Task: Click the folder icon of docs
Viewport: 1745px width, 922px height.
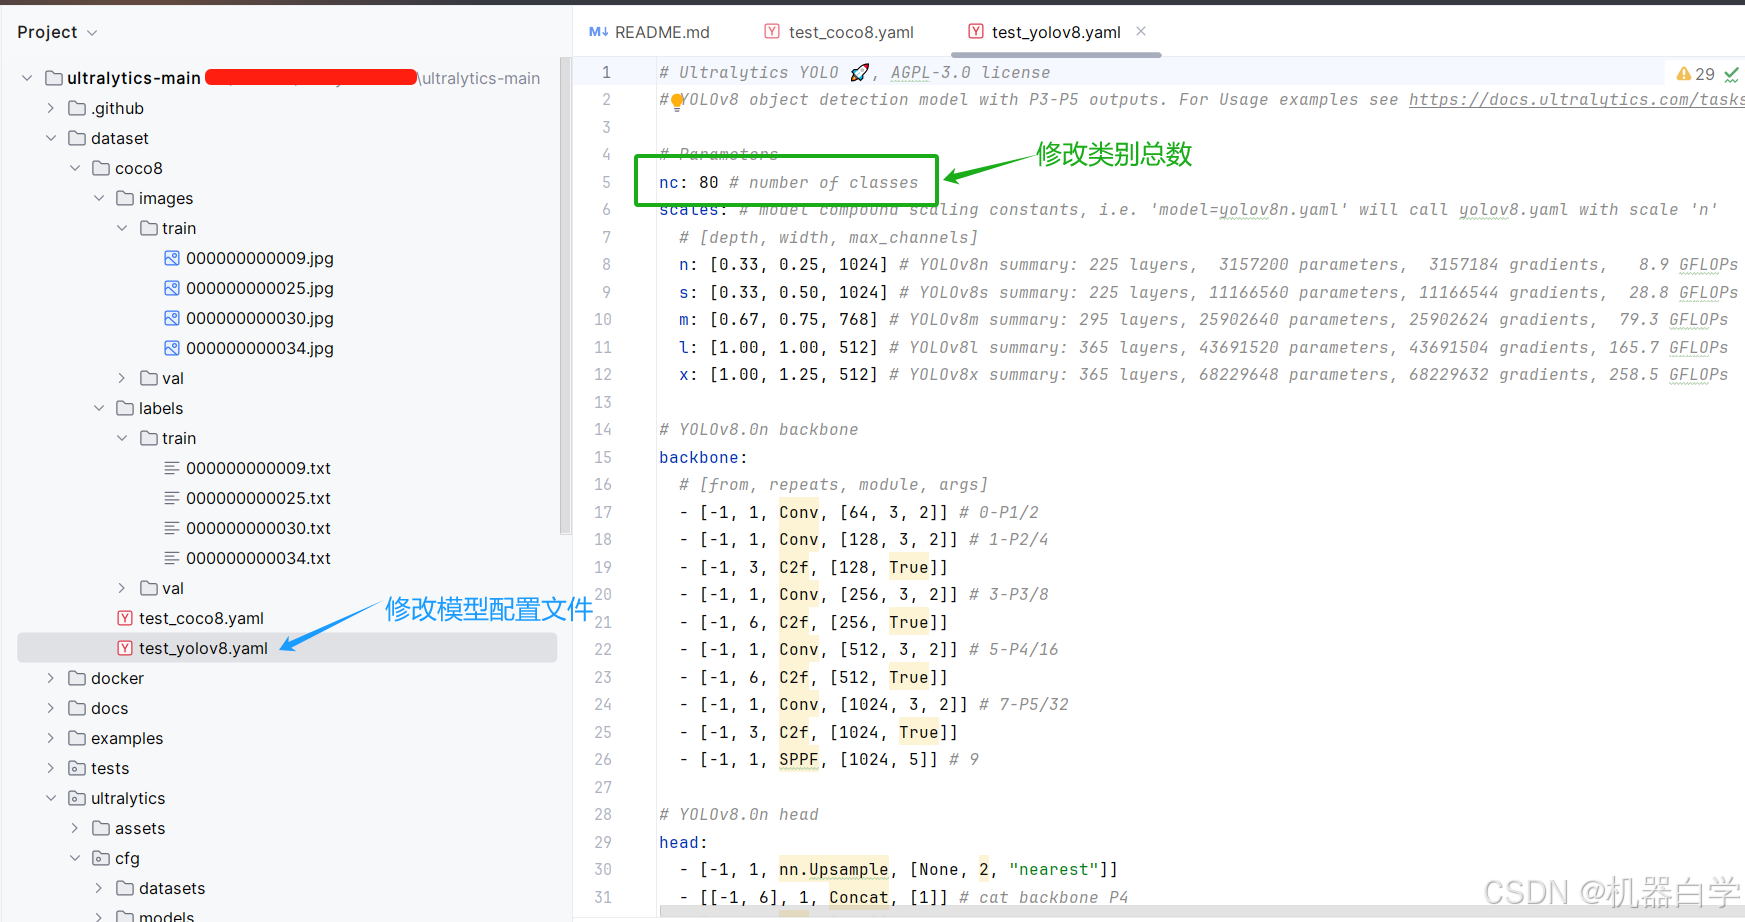Action: click(x=77, y=708)
